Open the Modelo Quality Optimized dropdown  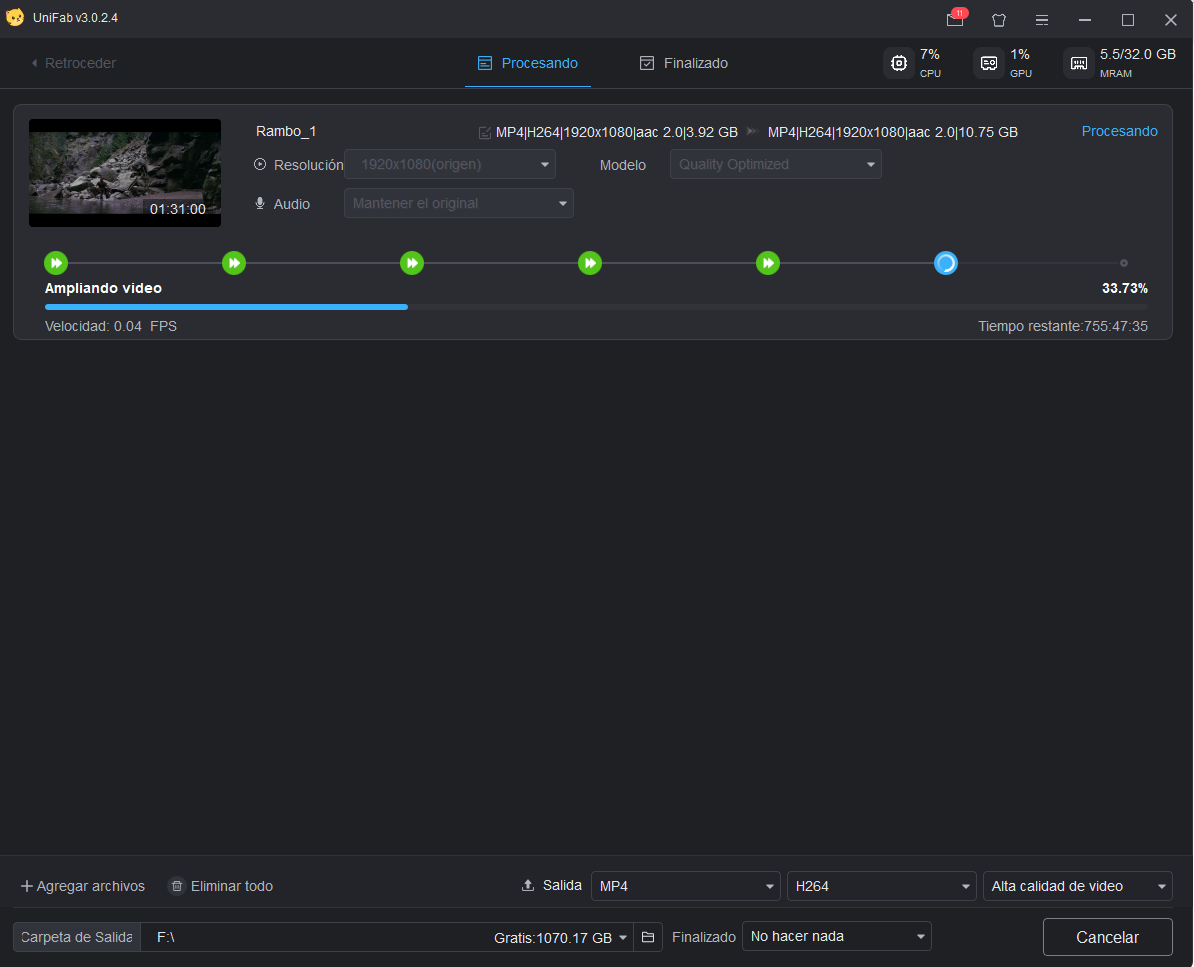pyautogui.click(x=776, y=164)
